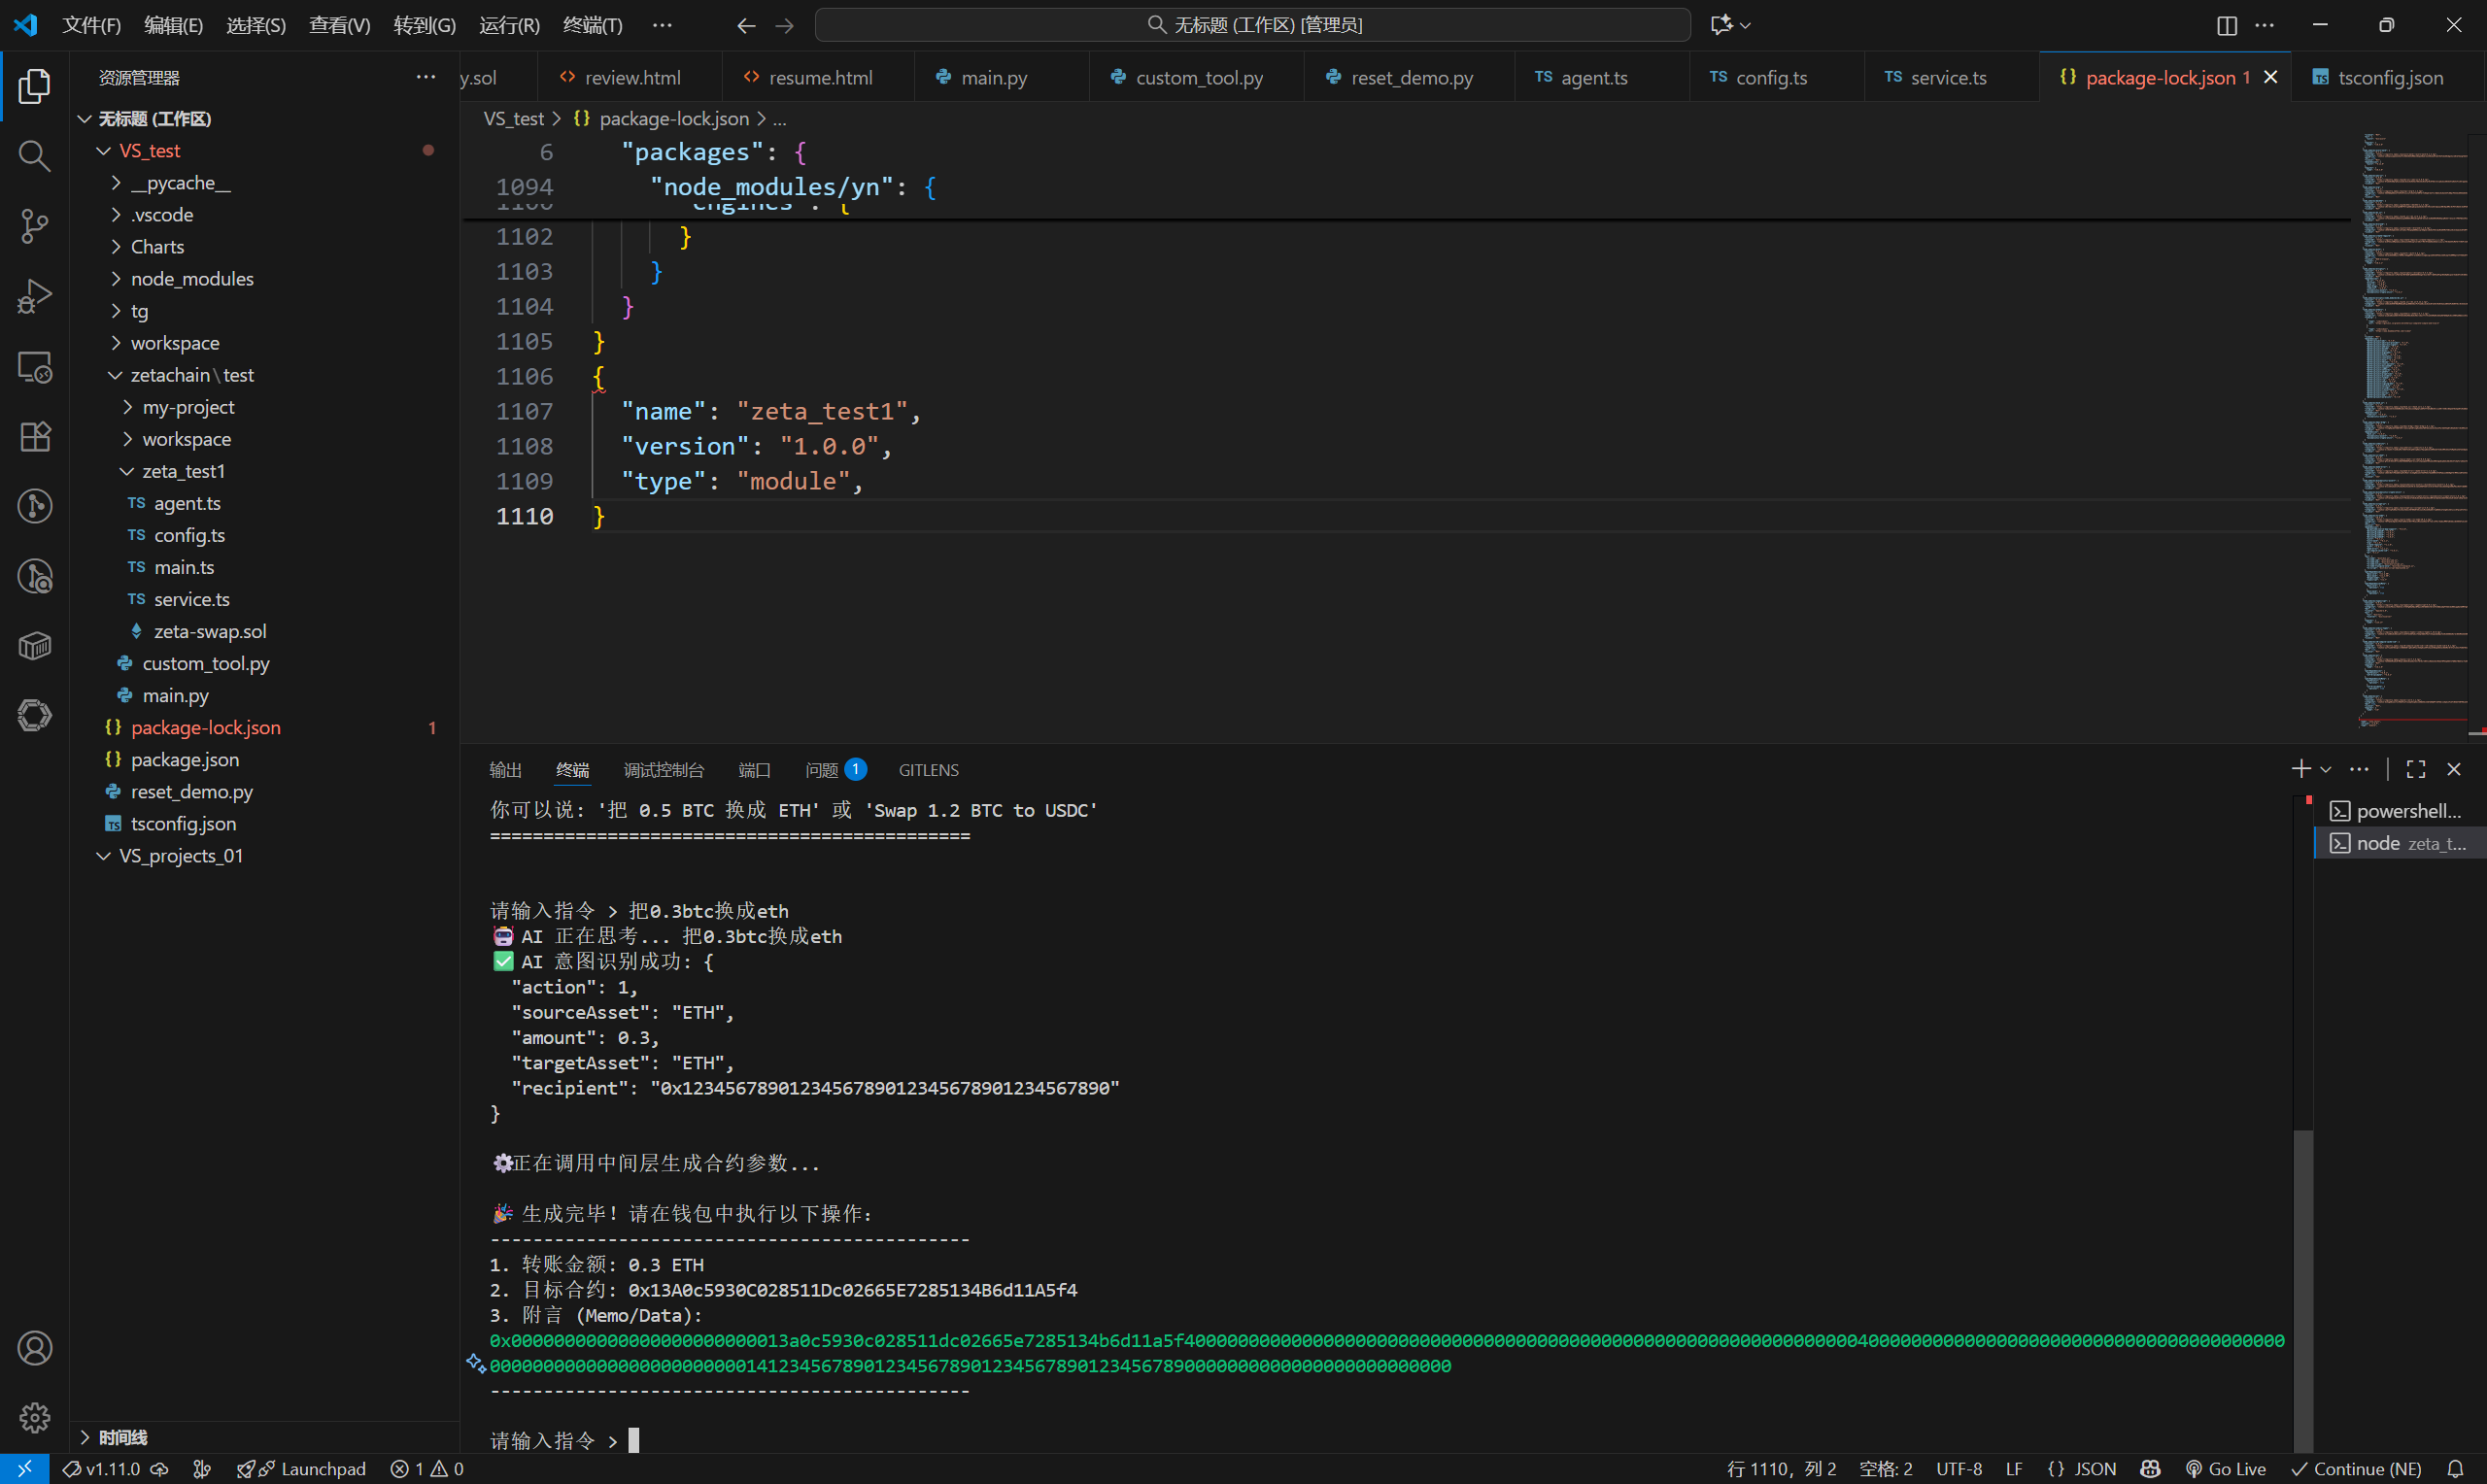Open the 查看(V) menu
The image size is (2487, 1484).
(x=339, y=25)
